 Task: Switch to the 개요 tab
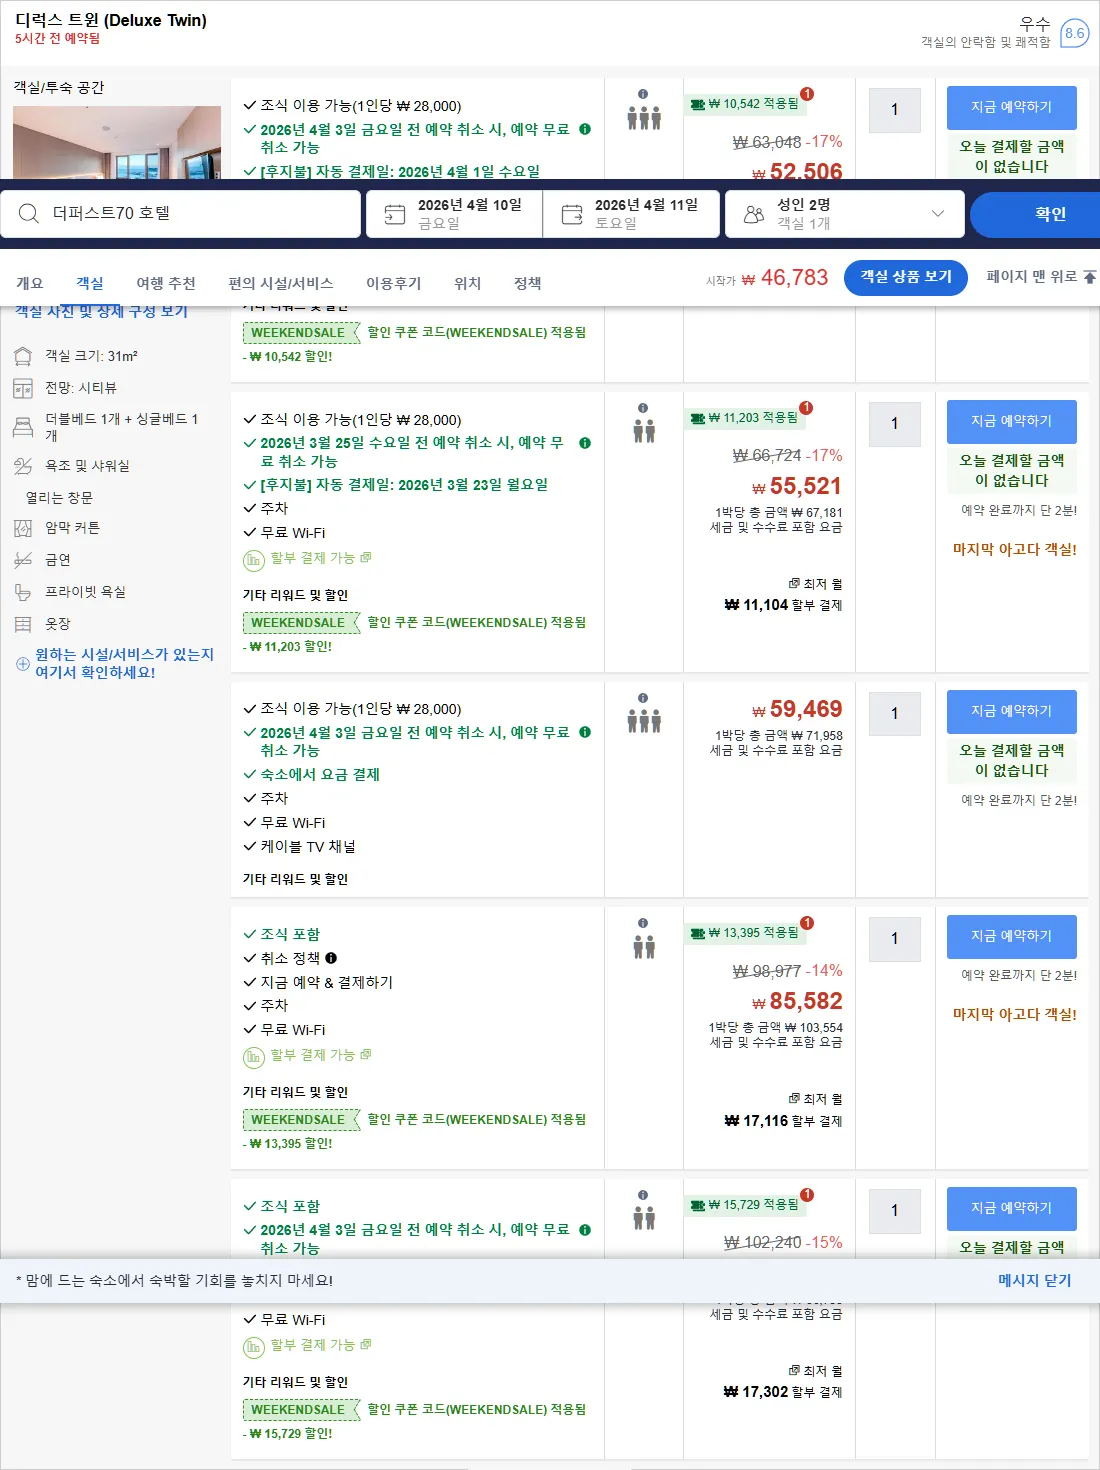(x=30, y=283)
